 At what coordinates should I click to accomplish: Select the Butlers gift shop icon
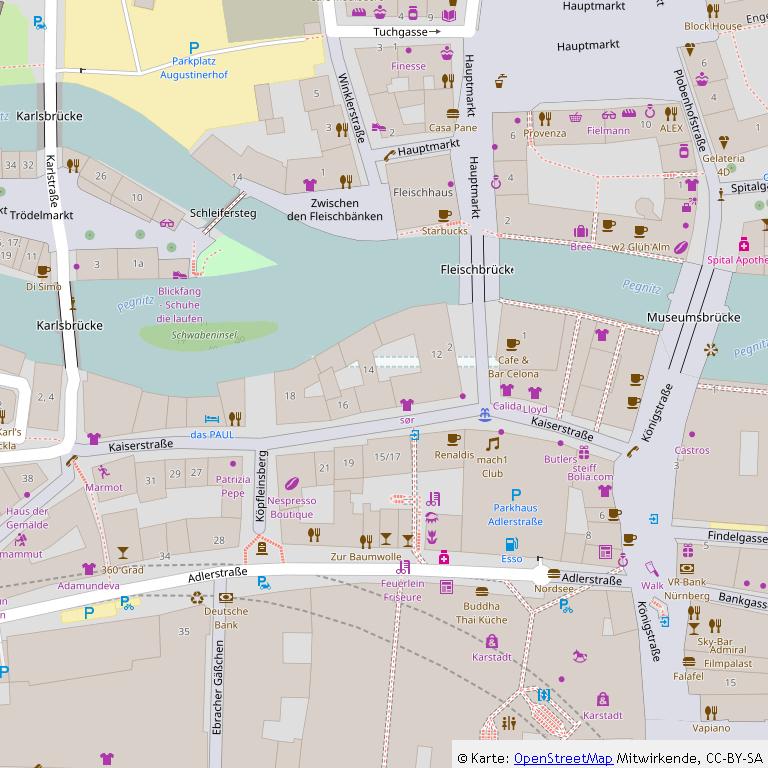(584, 452)
